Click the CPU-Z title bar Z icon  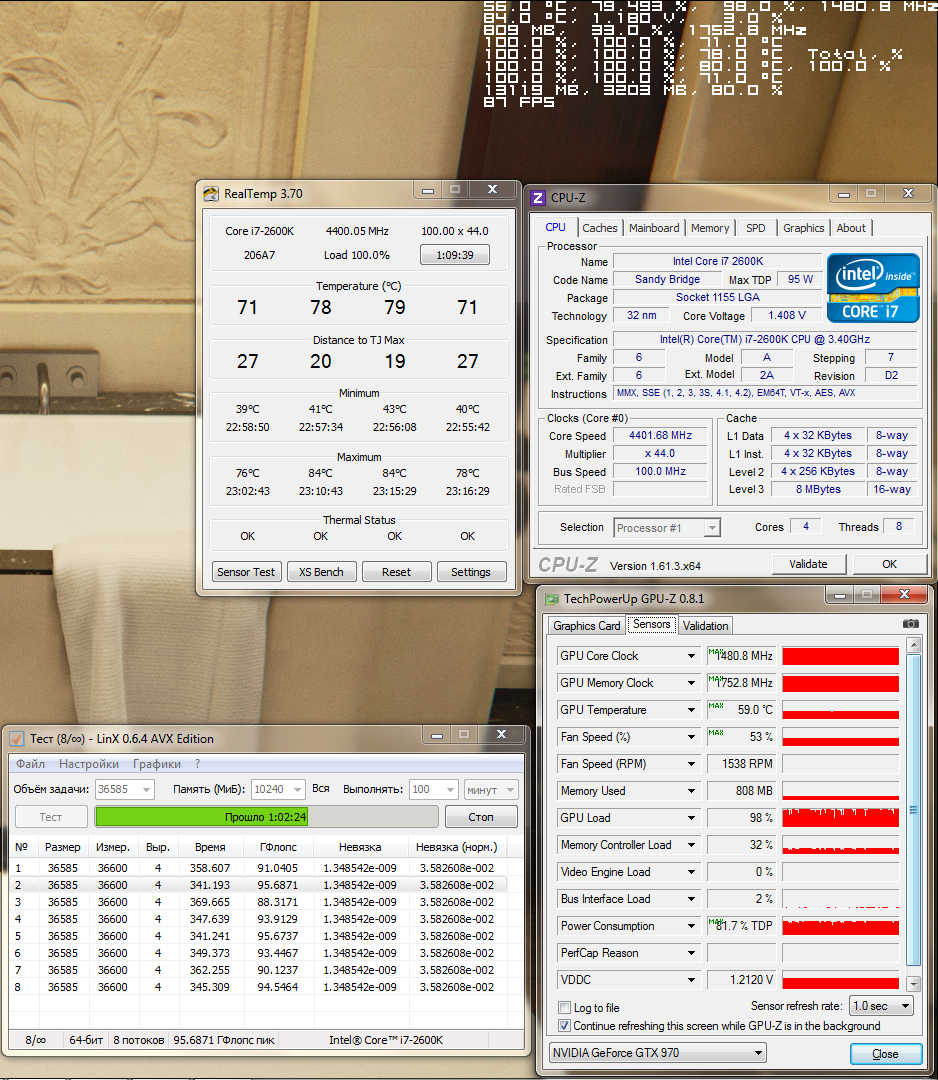click(539, 198)
